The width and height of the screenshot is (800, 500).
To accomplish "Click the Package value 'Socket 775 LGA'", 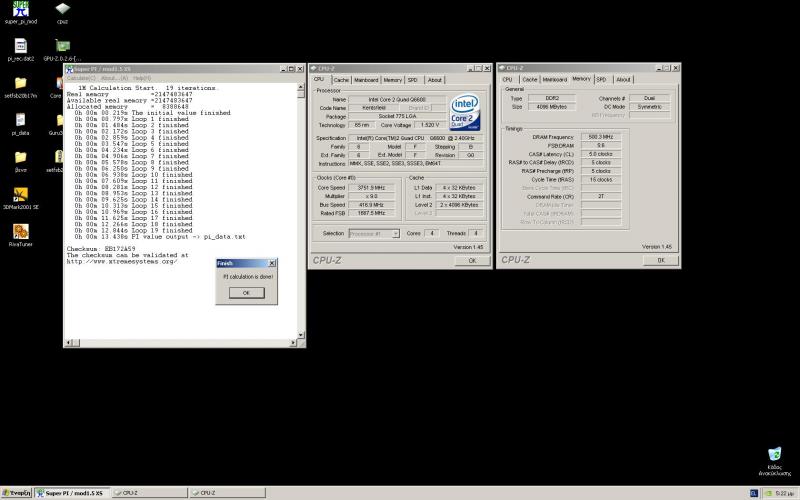I will point(397,116).
